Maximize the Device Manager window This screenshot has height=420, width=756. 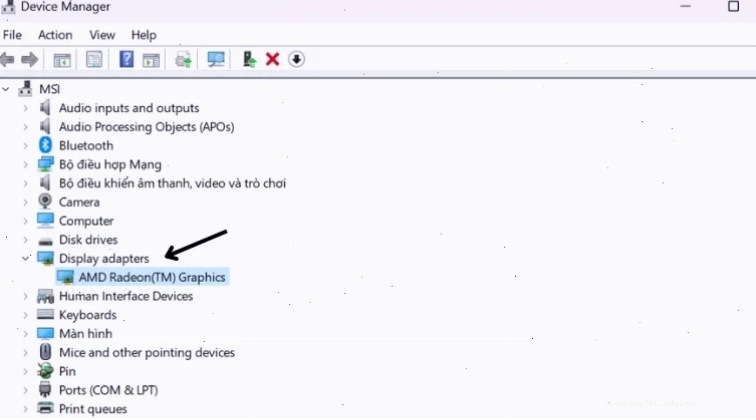click(733, 7)
